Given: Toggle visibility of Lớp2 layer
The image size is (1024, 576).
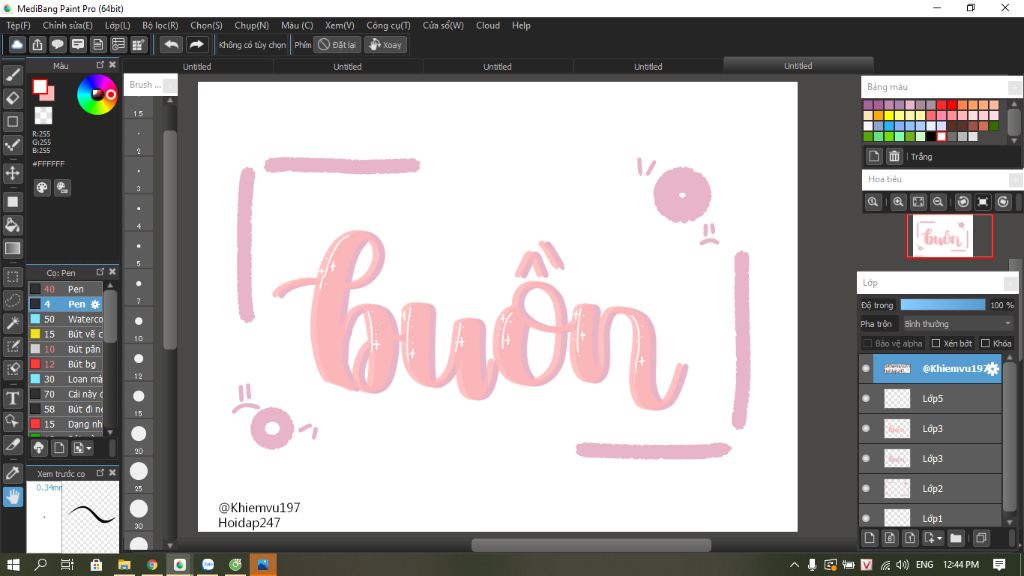Looking at the screenshot, I should 866,488.
